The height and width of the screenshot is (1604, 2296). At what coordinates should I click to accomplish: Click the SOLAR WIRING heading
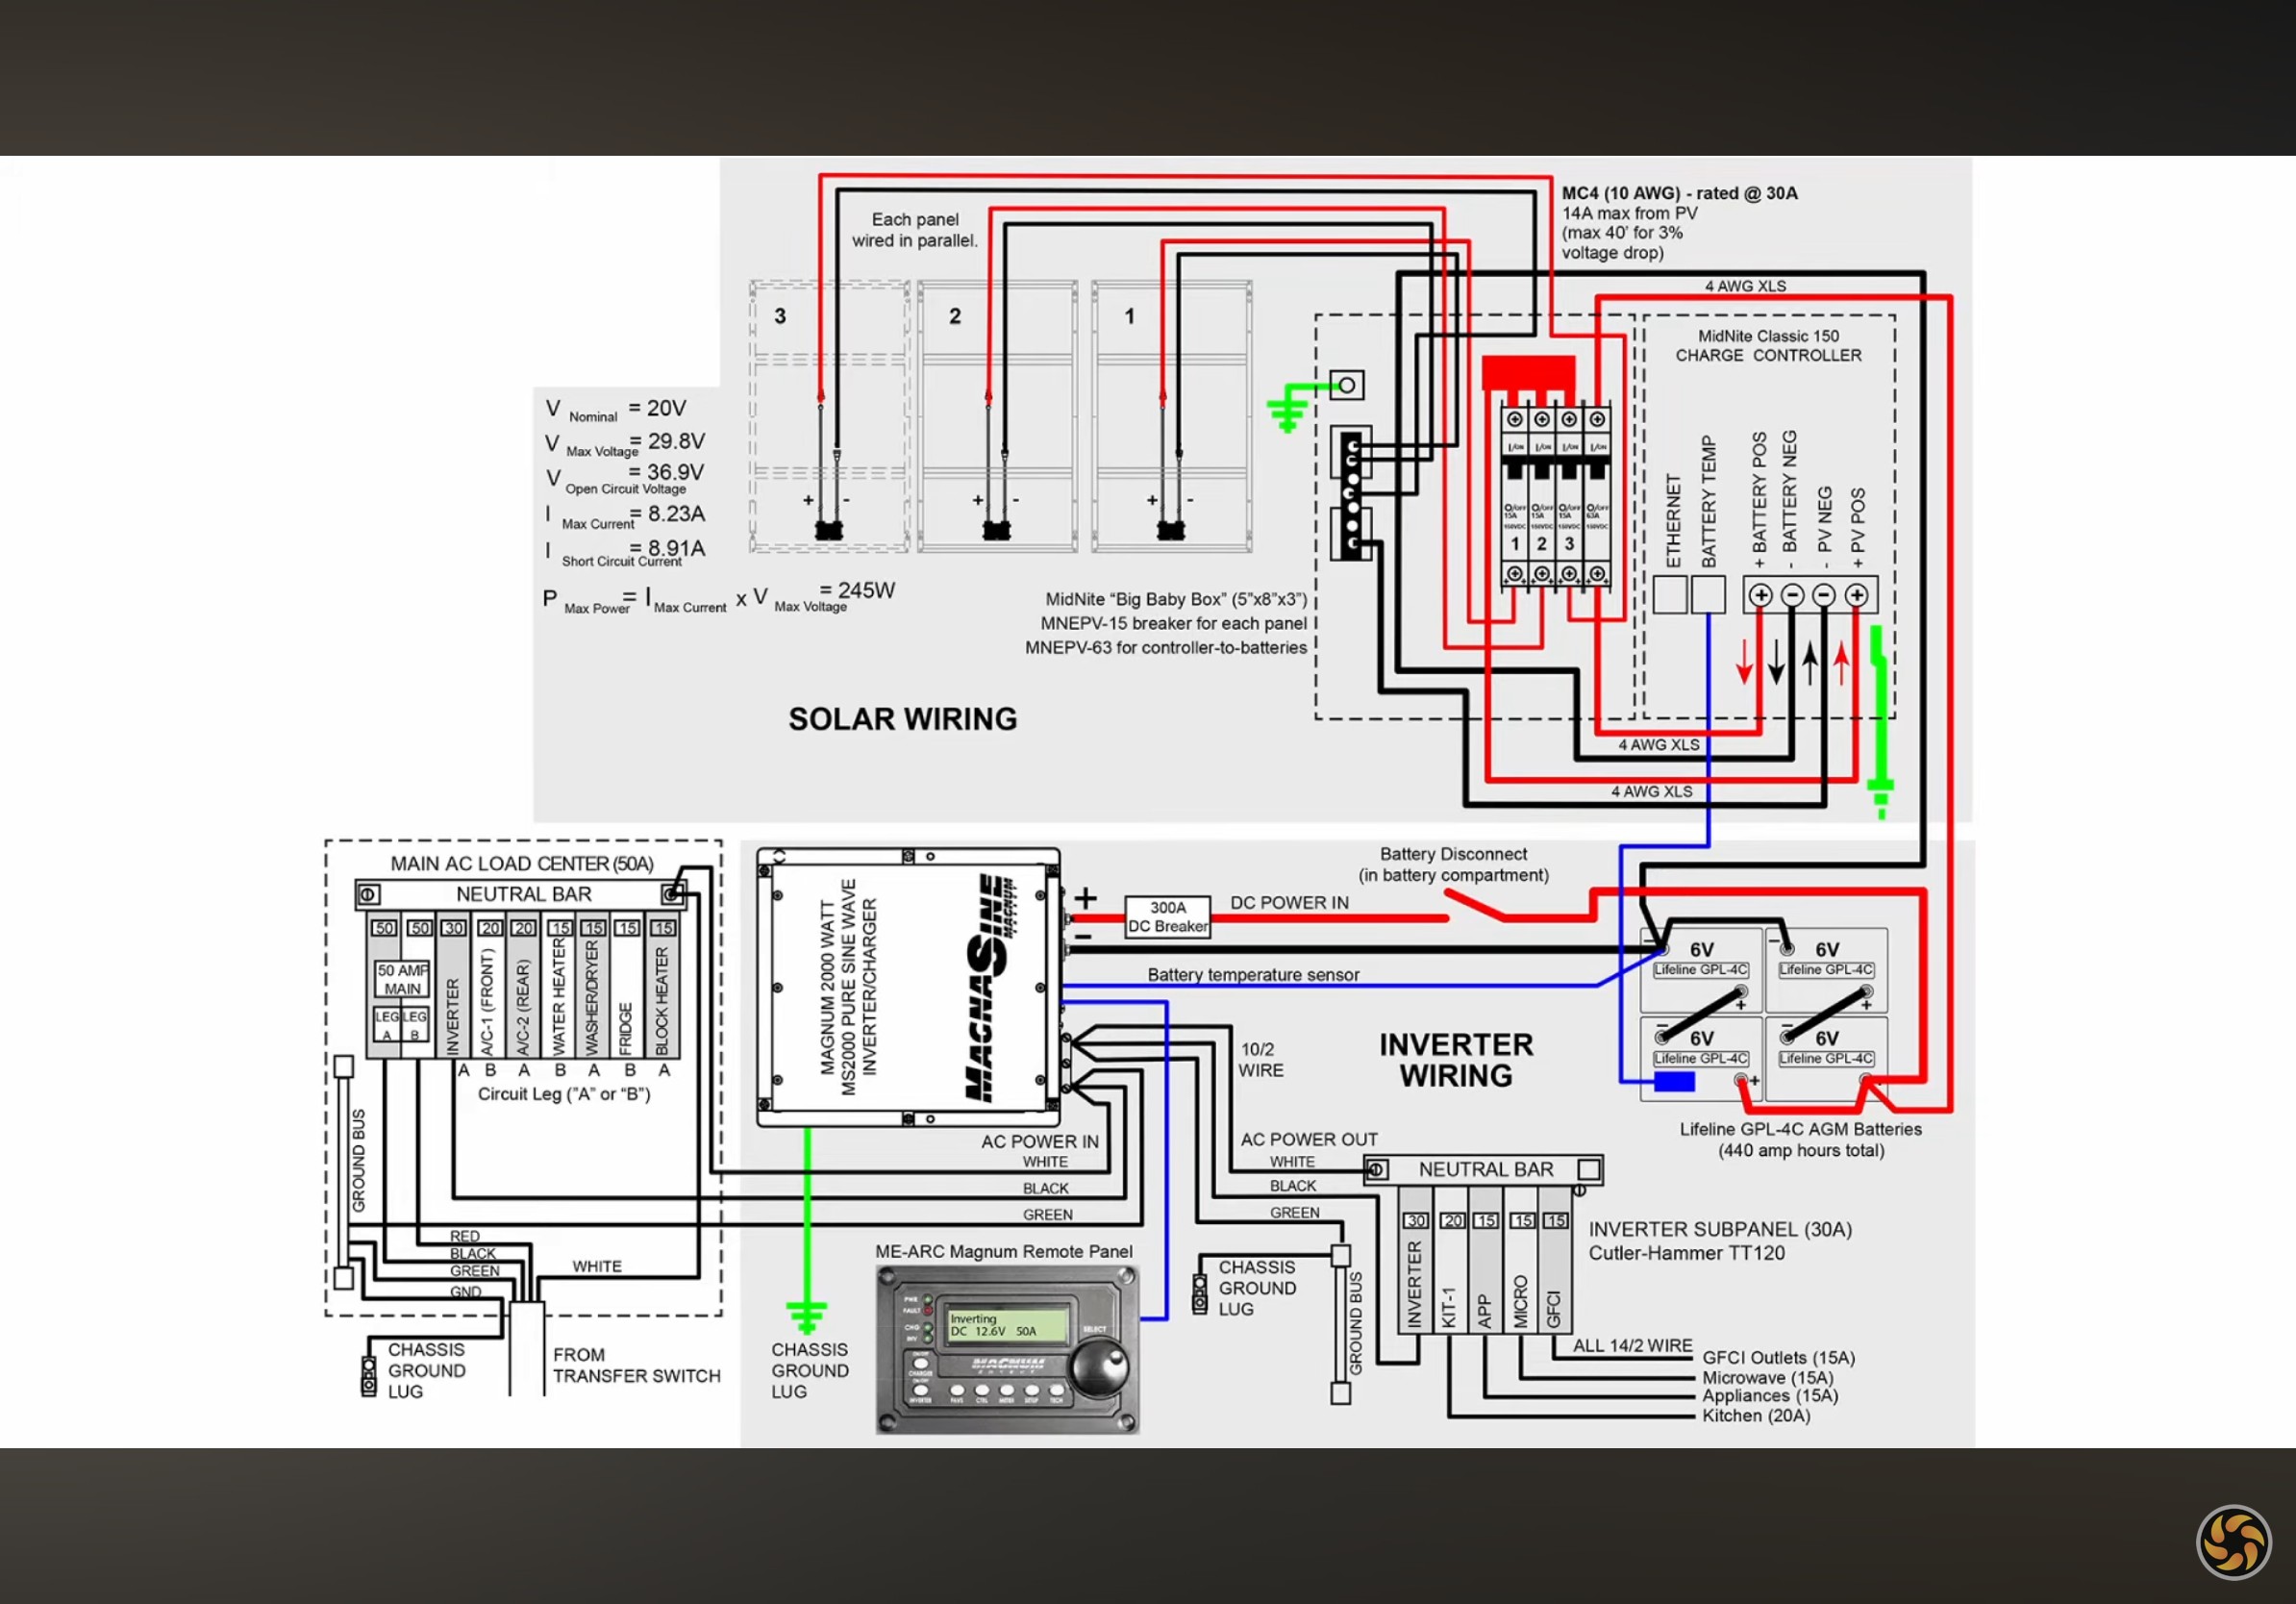click(x=902, y=719)
